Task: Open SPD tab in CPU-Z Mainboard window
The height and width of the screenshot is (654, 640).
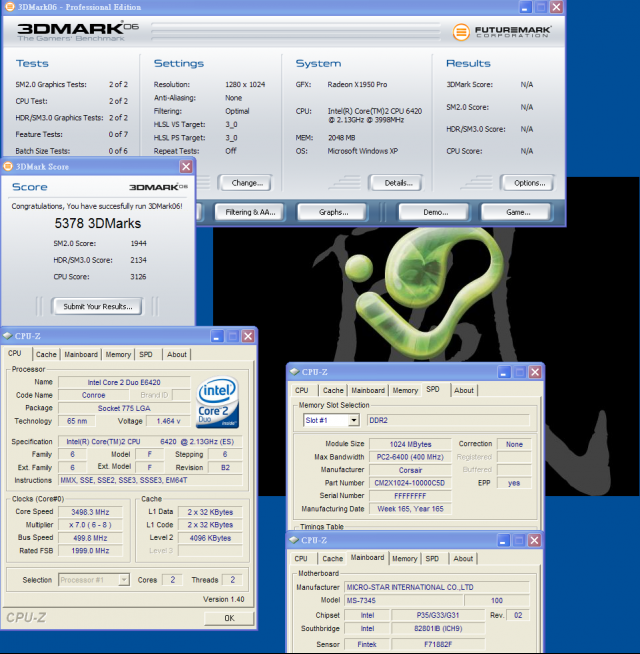Action: [x=432, y=558]
